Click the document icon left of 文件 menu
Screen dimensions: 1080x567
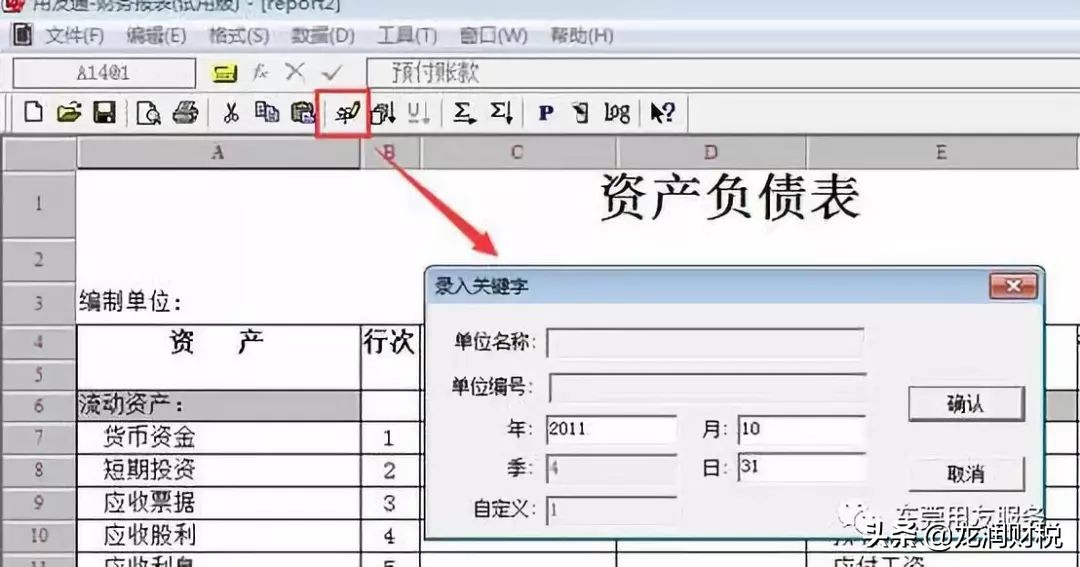(23, 34)
